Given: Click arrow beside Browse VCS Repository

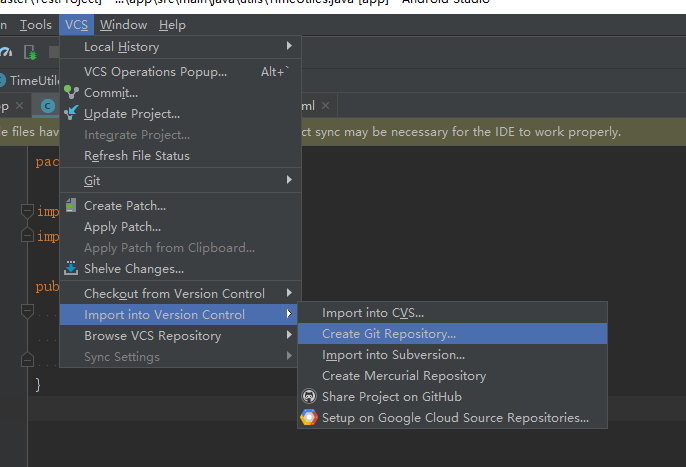Looking at the screenshot, I should tap(289, 335).
